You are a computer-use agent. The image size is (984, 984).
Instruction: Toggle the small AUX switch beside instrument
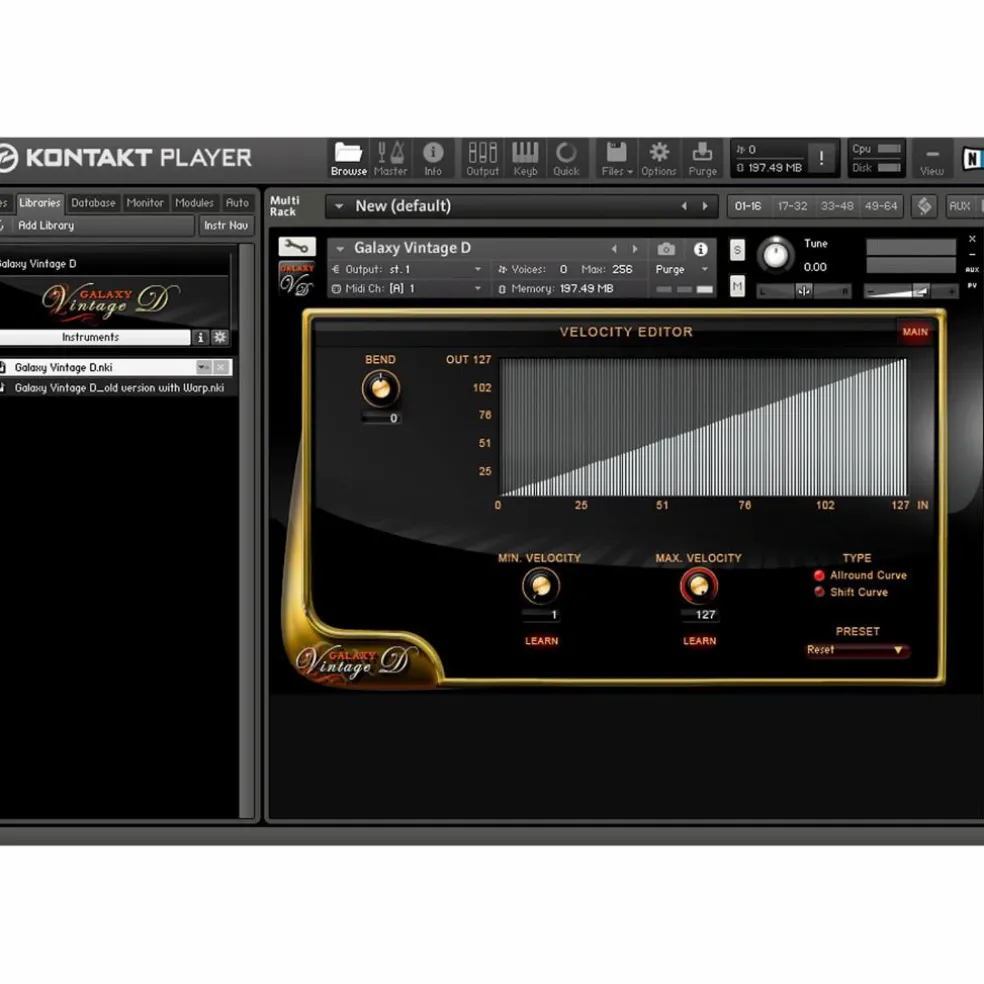(971, 269)
